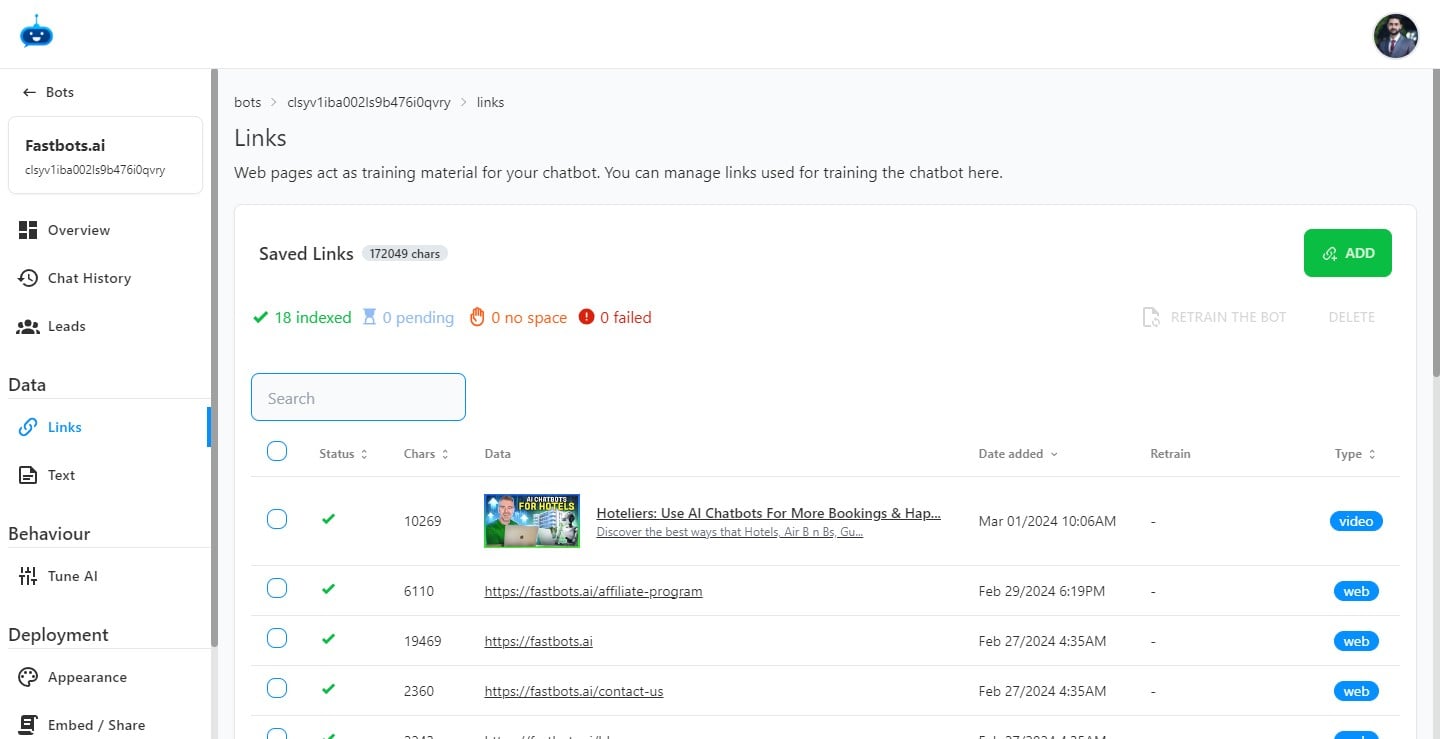This screenshot has width=1440, height=739.
Task: Open the https://fastbots.ai/contact-us link
Action: pyautogui.click(x=573, y=691)
